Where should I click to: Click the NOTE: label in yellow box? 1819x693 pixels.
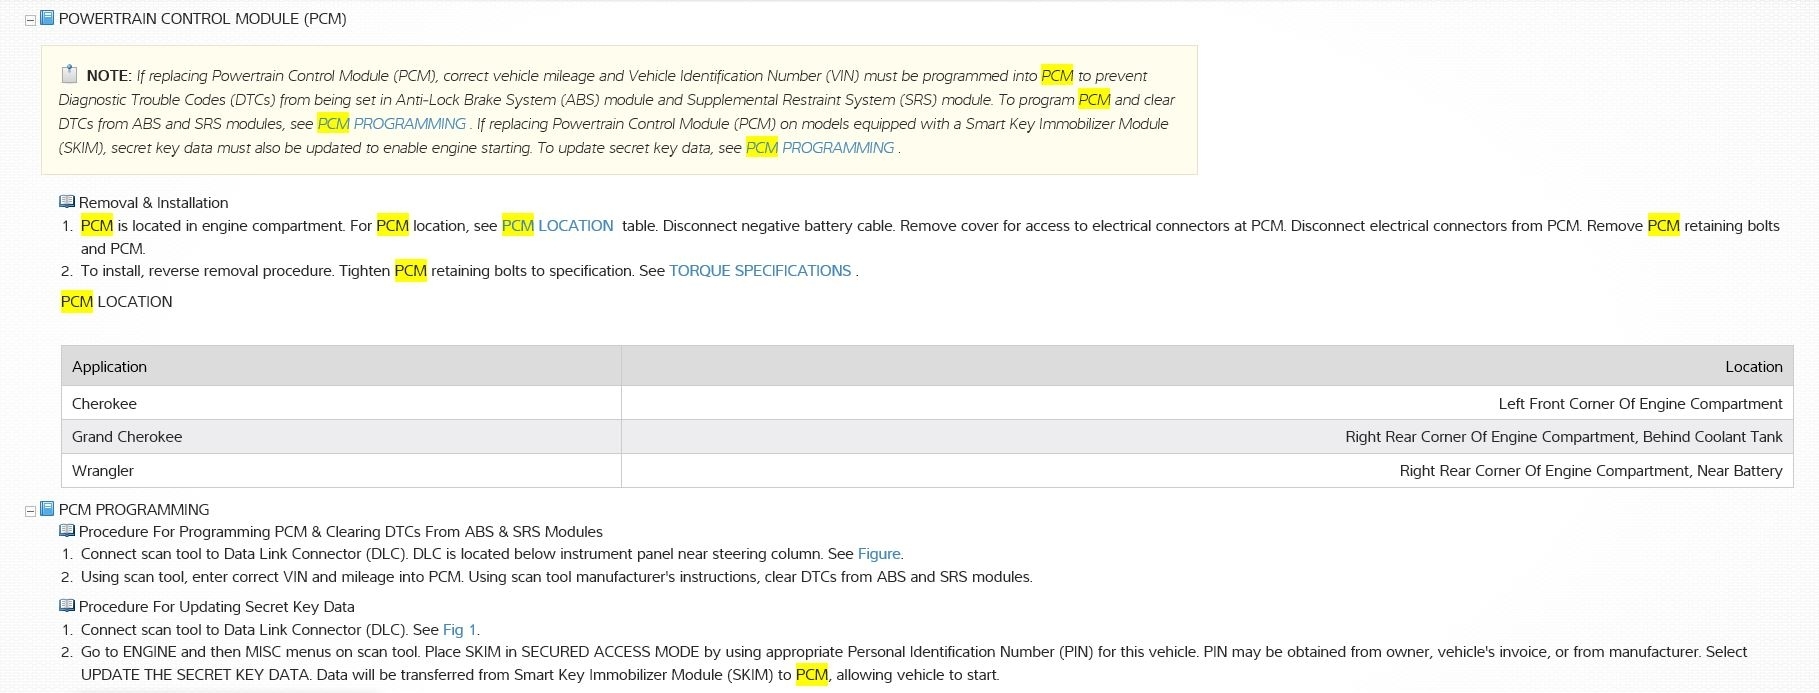click(109, 76)
